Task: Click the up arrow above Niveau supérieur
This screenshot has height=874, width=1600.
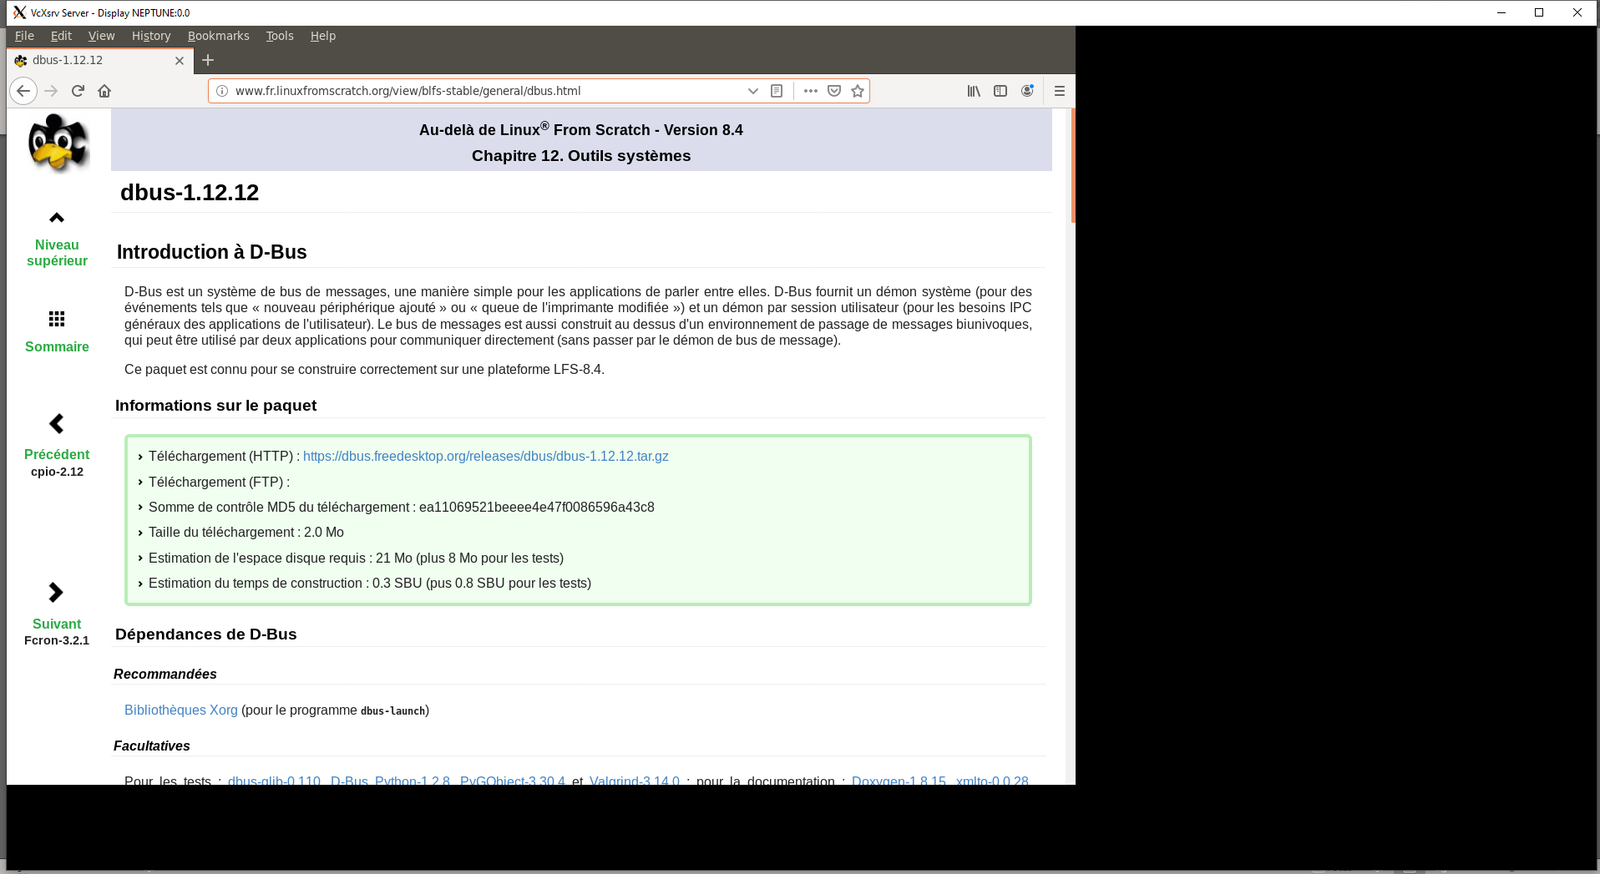Action: point(57,218)
